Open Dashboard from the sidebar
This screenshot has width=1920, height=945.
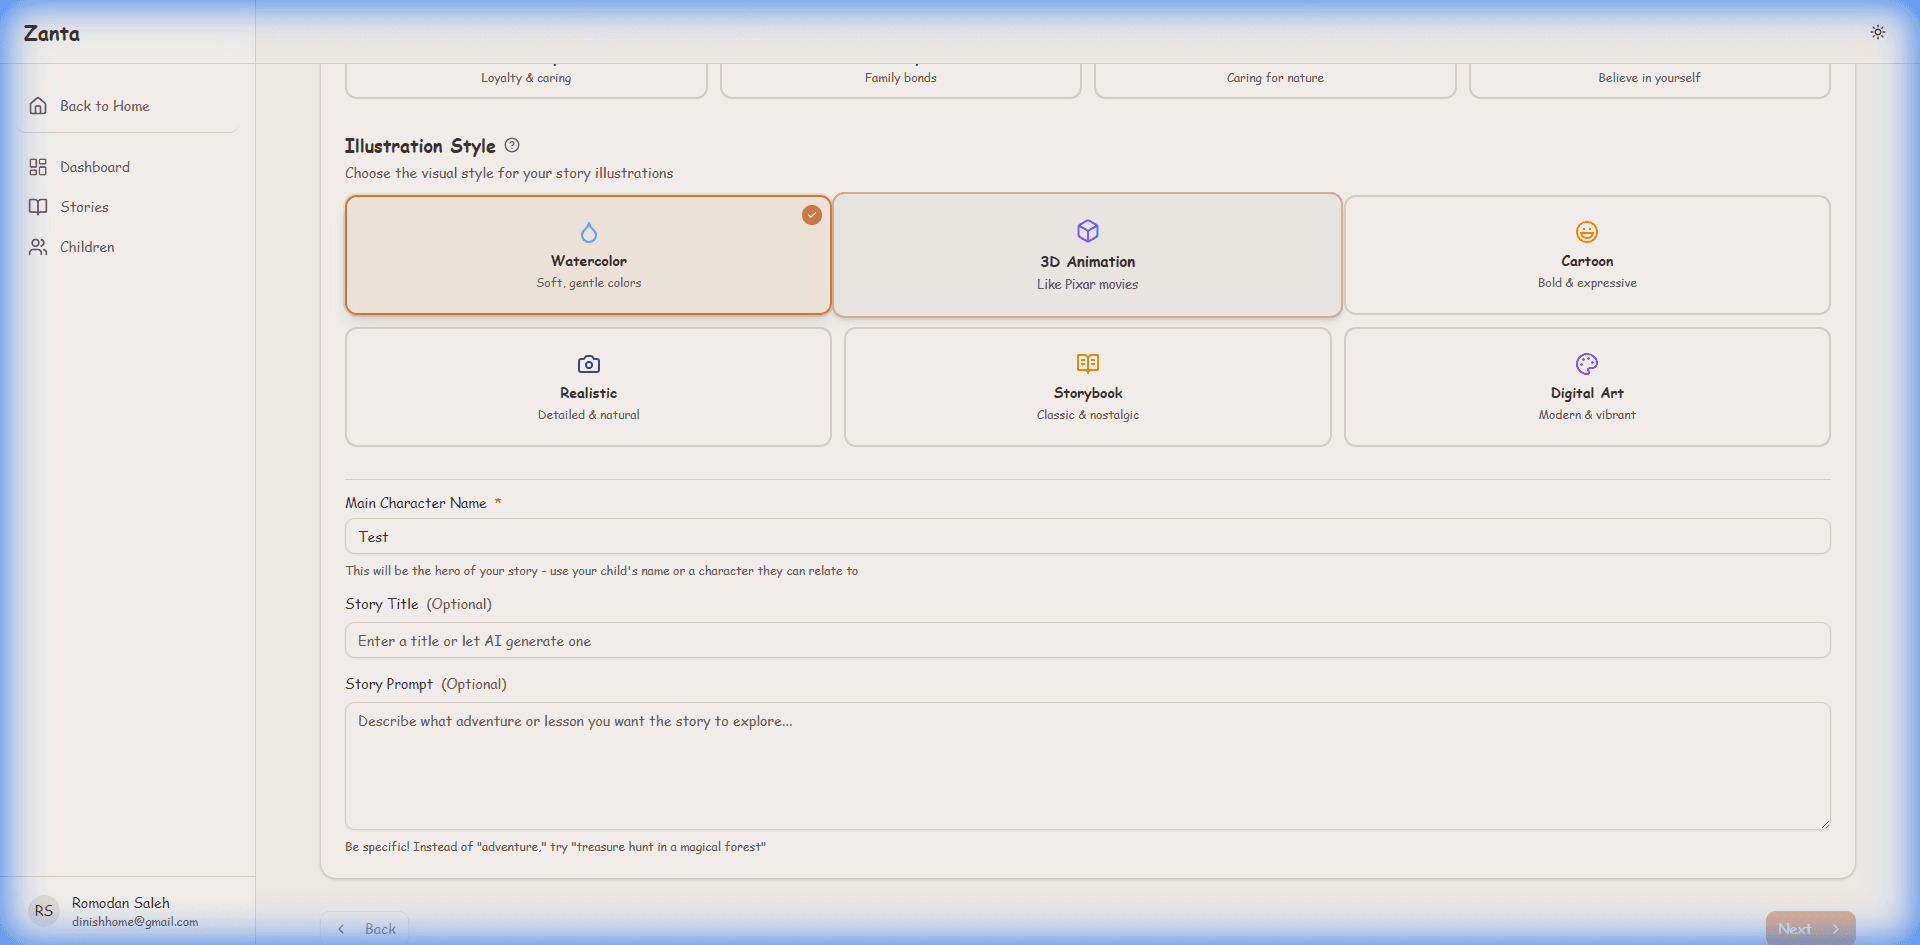point(95,167)
